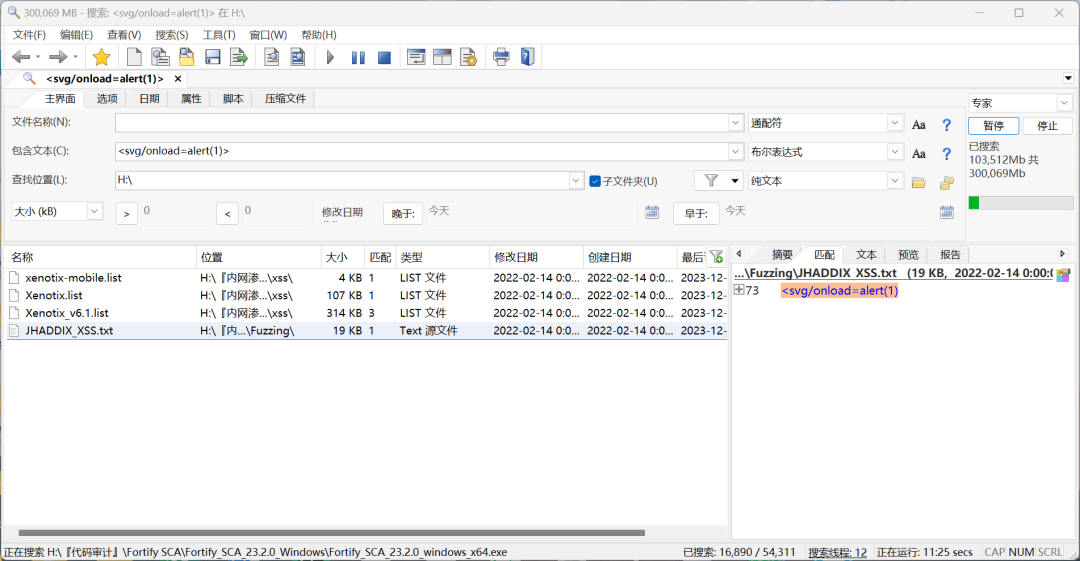This screenshot has width=1080, height=561.
Task: Open calendar picker next to 晚于 date field
Action: coord(652,212)
